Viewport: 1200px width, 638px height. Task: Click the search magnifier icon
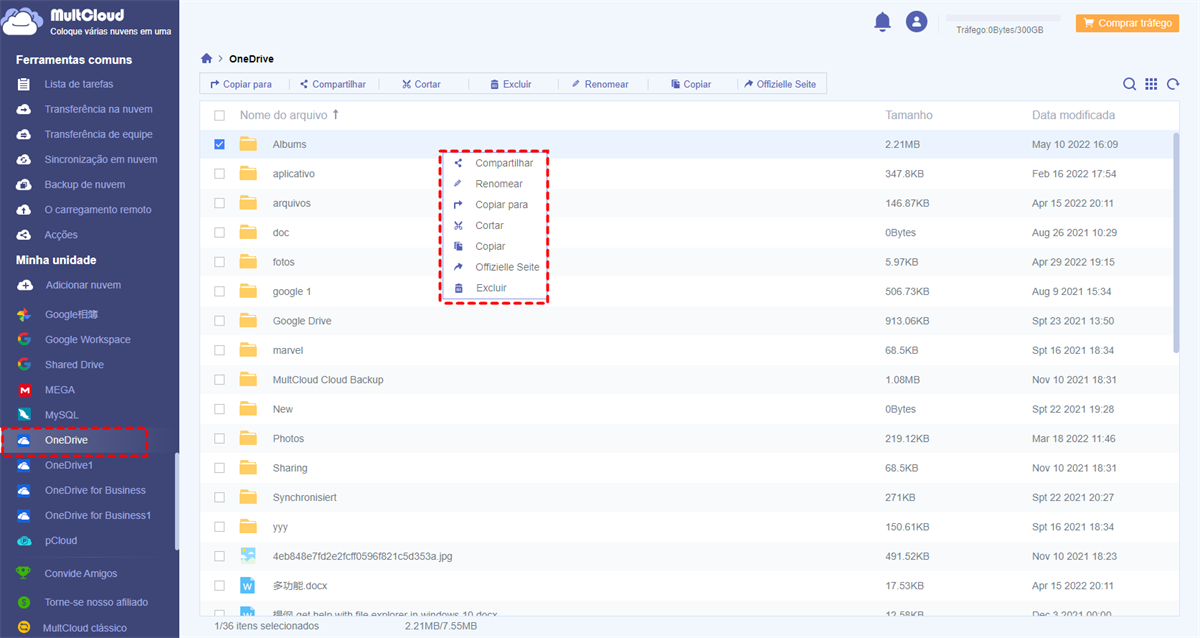pyautogui.click(x=1129, y=84)
